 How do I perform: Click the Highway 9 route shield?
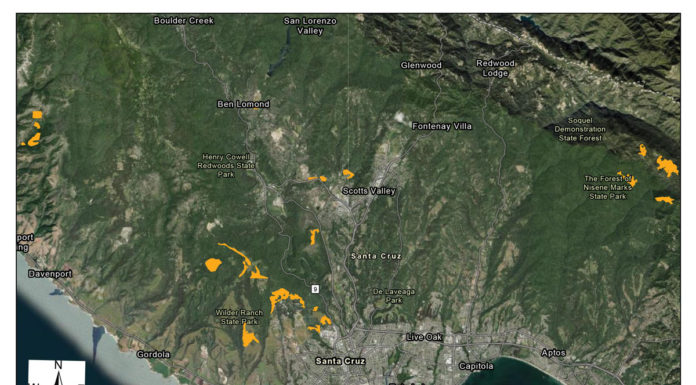(x=315, y=289)
